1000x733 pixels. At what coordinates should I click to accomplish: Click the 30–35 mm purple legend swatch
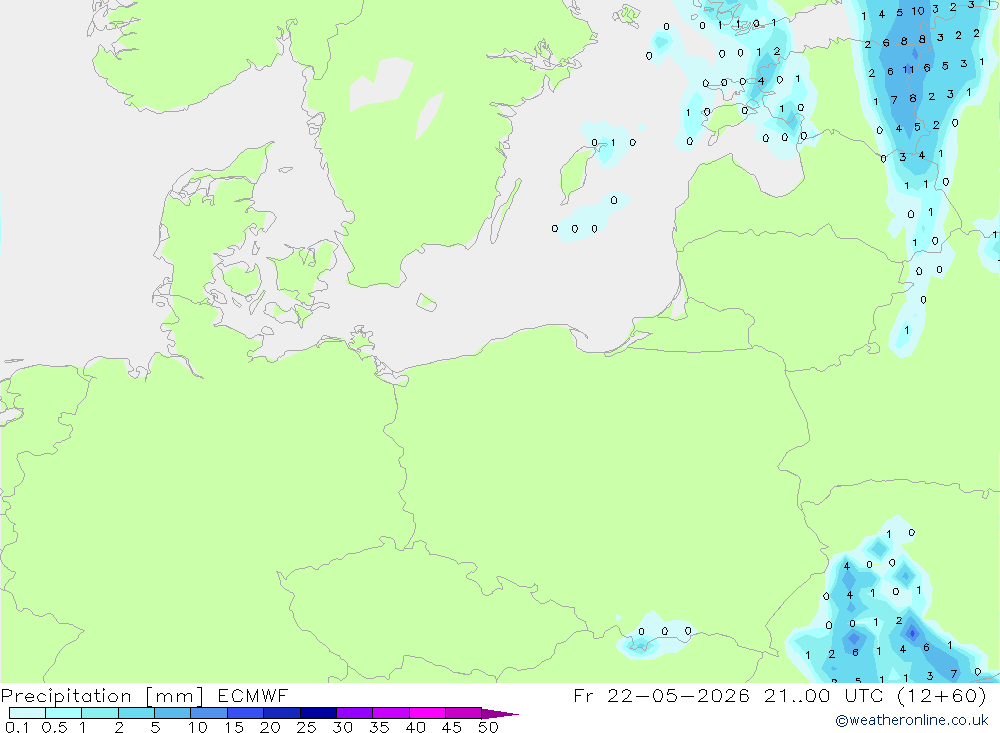tap(355, 713)
